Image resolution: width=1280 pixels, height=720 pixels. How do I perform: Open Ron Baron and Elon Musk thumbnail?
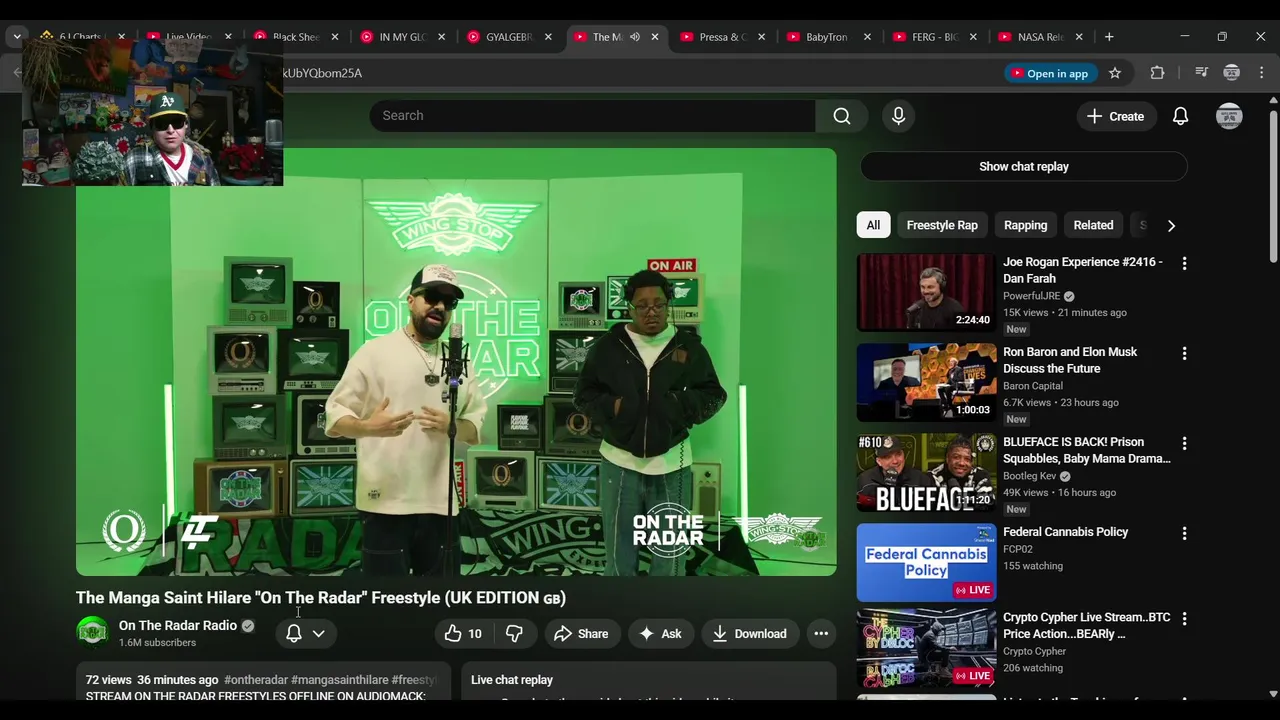927,382
